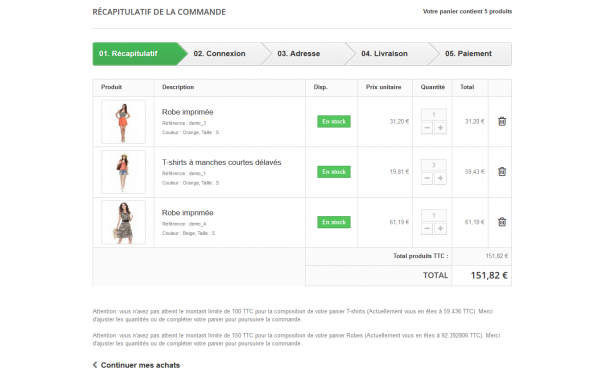Screen dimensions: 610x390
Task: Click Disp. column header
Action: click(x=321, y=87)
